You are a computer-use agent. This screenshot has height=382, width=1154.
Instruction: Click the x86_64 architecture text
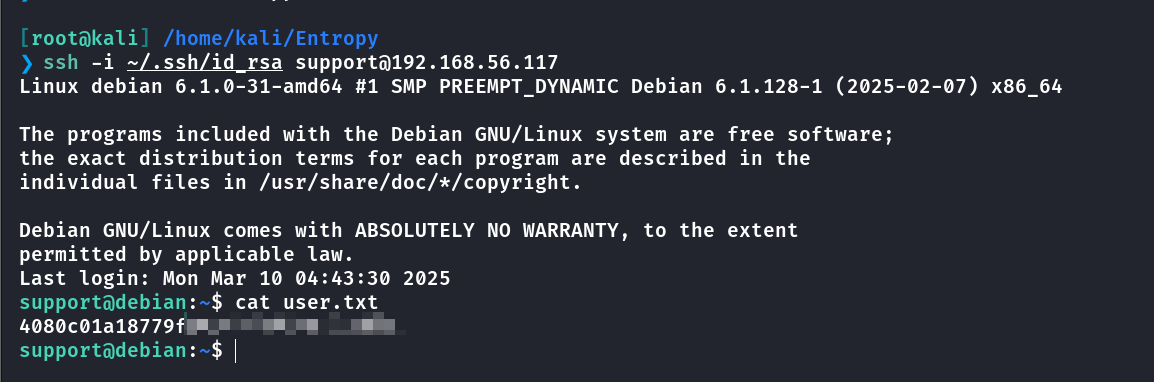(x=1027, y=87)
